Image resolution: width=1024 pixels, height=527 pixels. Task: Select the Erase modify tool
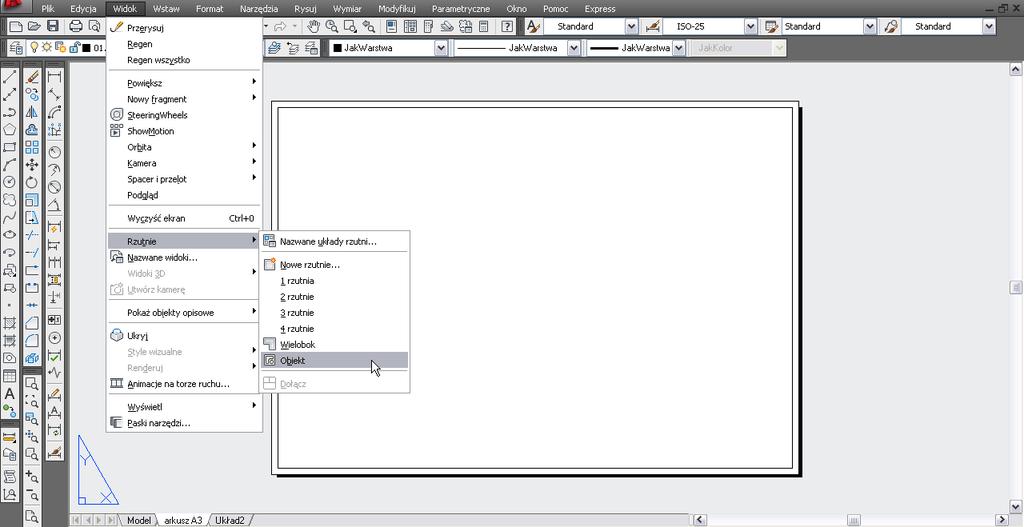coord(31,77)
